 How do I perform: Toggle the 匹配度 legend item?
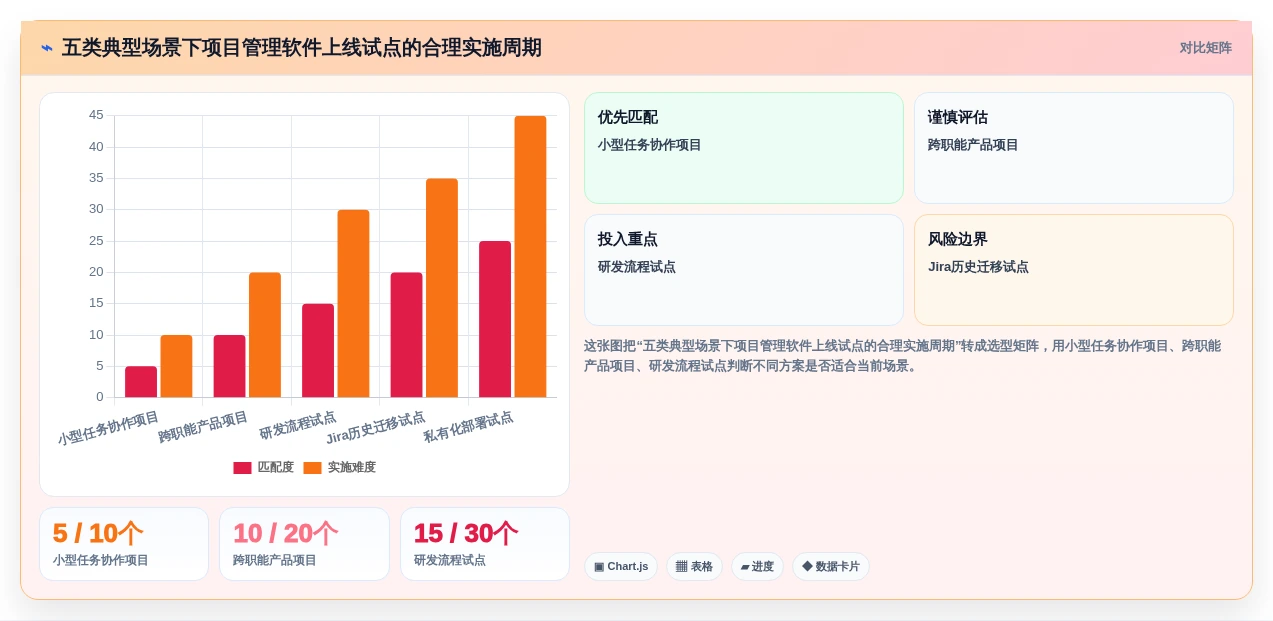(264, 467)
